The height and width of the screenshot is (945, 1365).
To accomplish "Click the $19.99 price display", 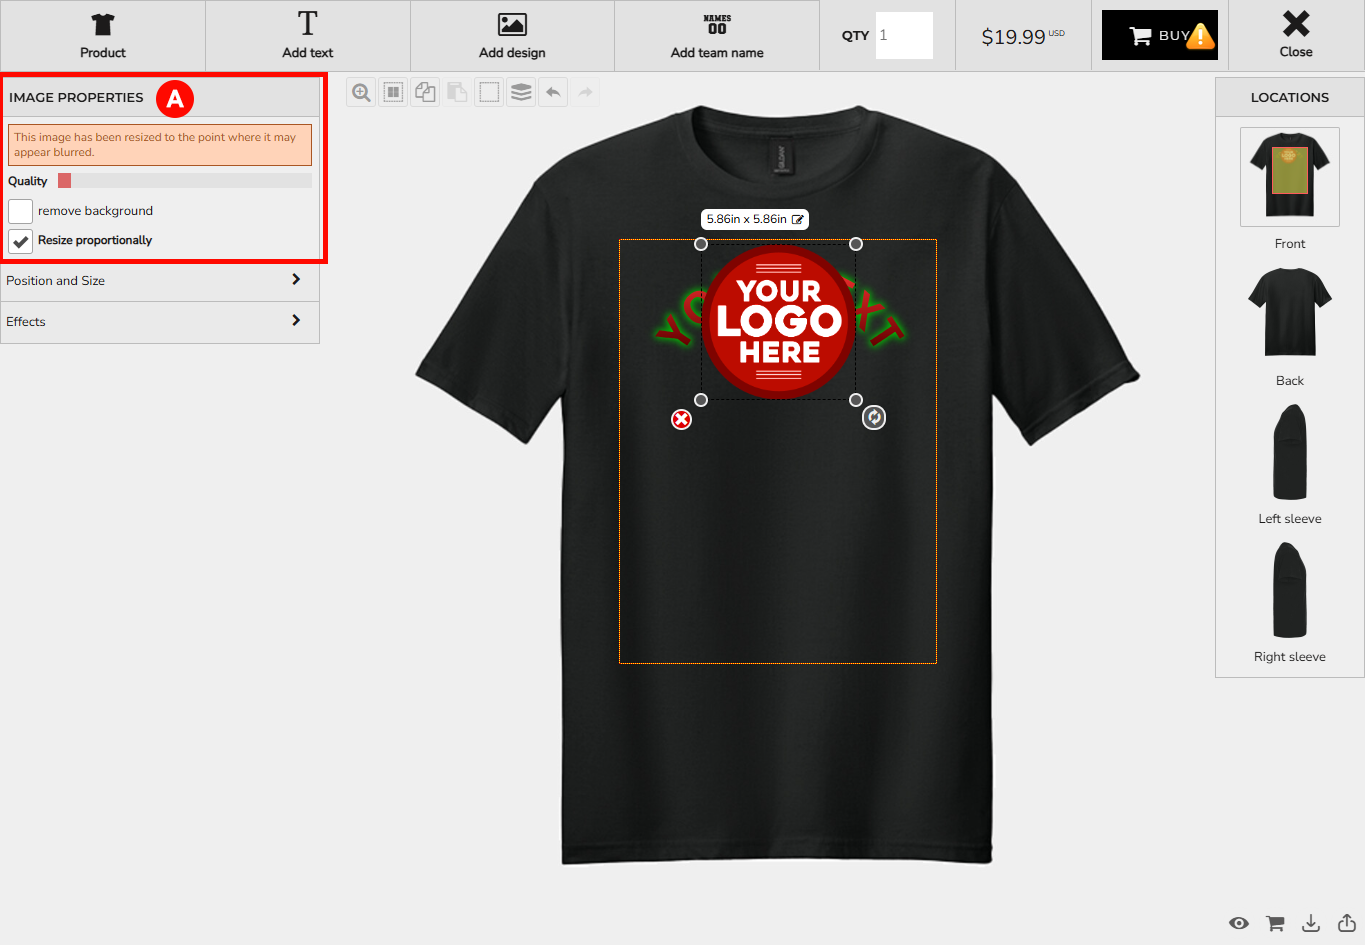I will pyautogui.click(x=1023, y=37).
